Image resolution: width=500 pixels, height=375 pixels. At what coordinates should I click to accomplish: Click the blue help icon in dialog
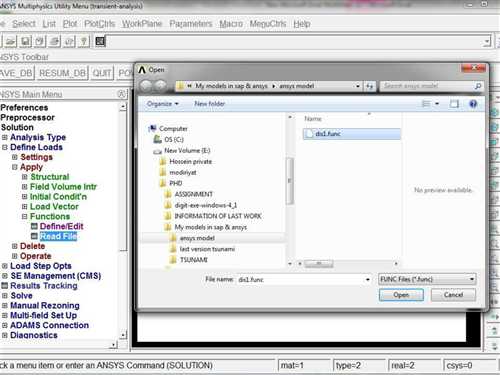point(473,104)
